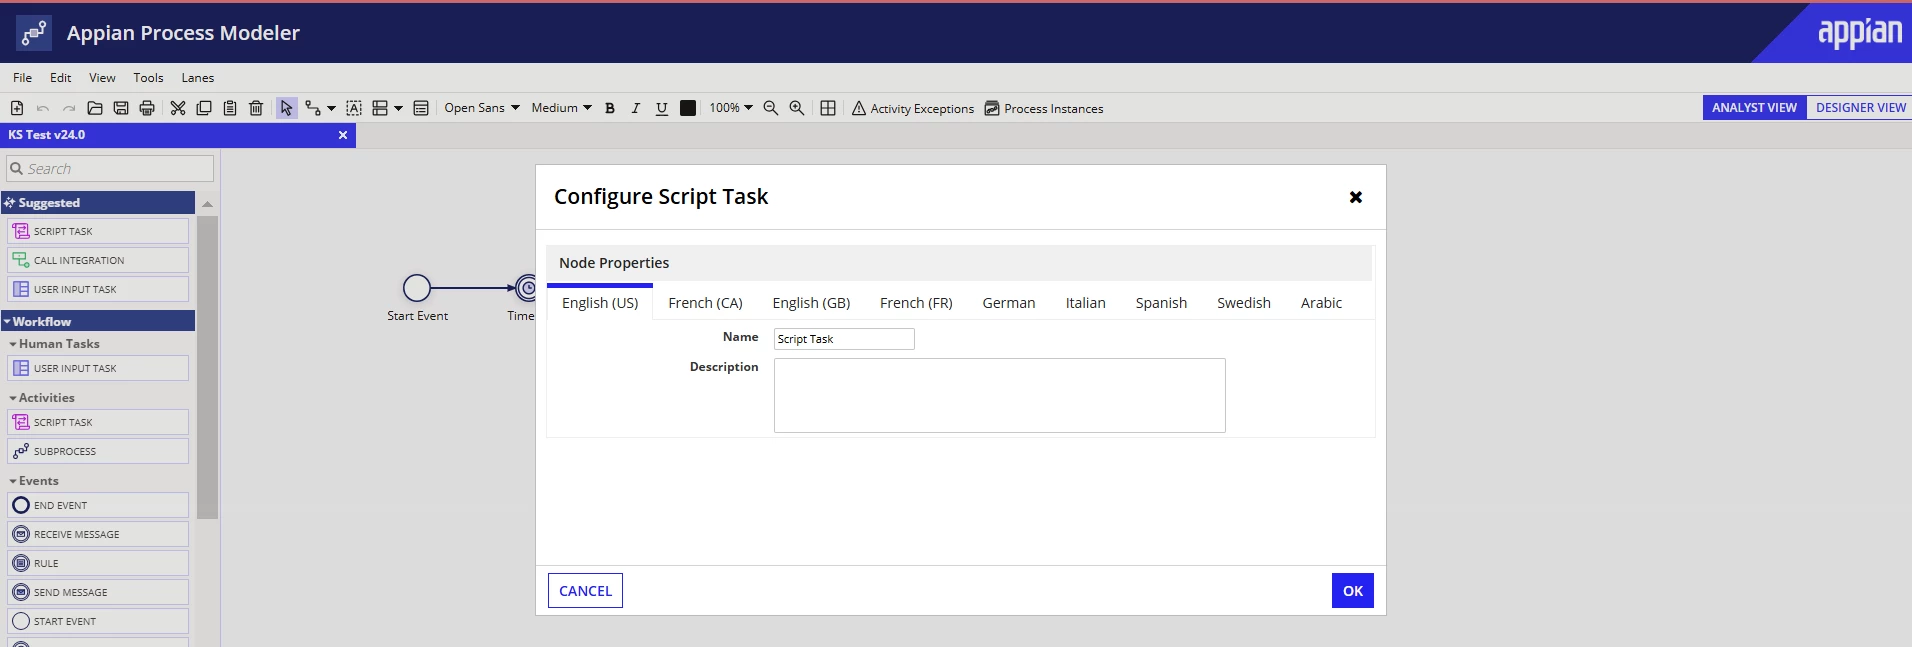This screenshot has width=1912, height=647.
Task: Collapse the Events group
Action: pyautogui.click(x=34, y=481)
